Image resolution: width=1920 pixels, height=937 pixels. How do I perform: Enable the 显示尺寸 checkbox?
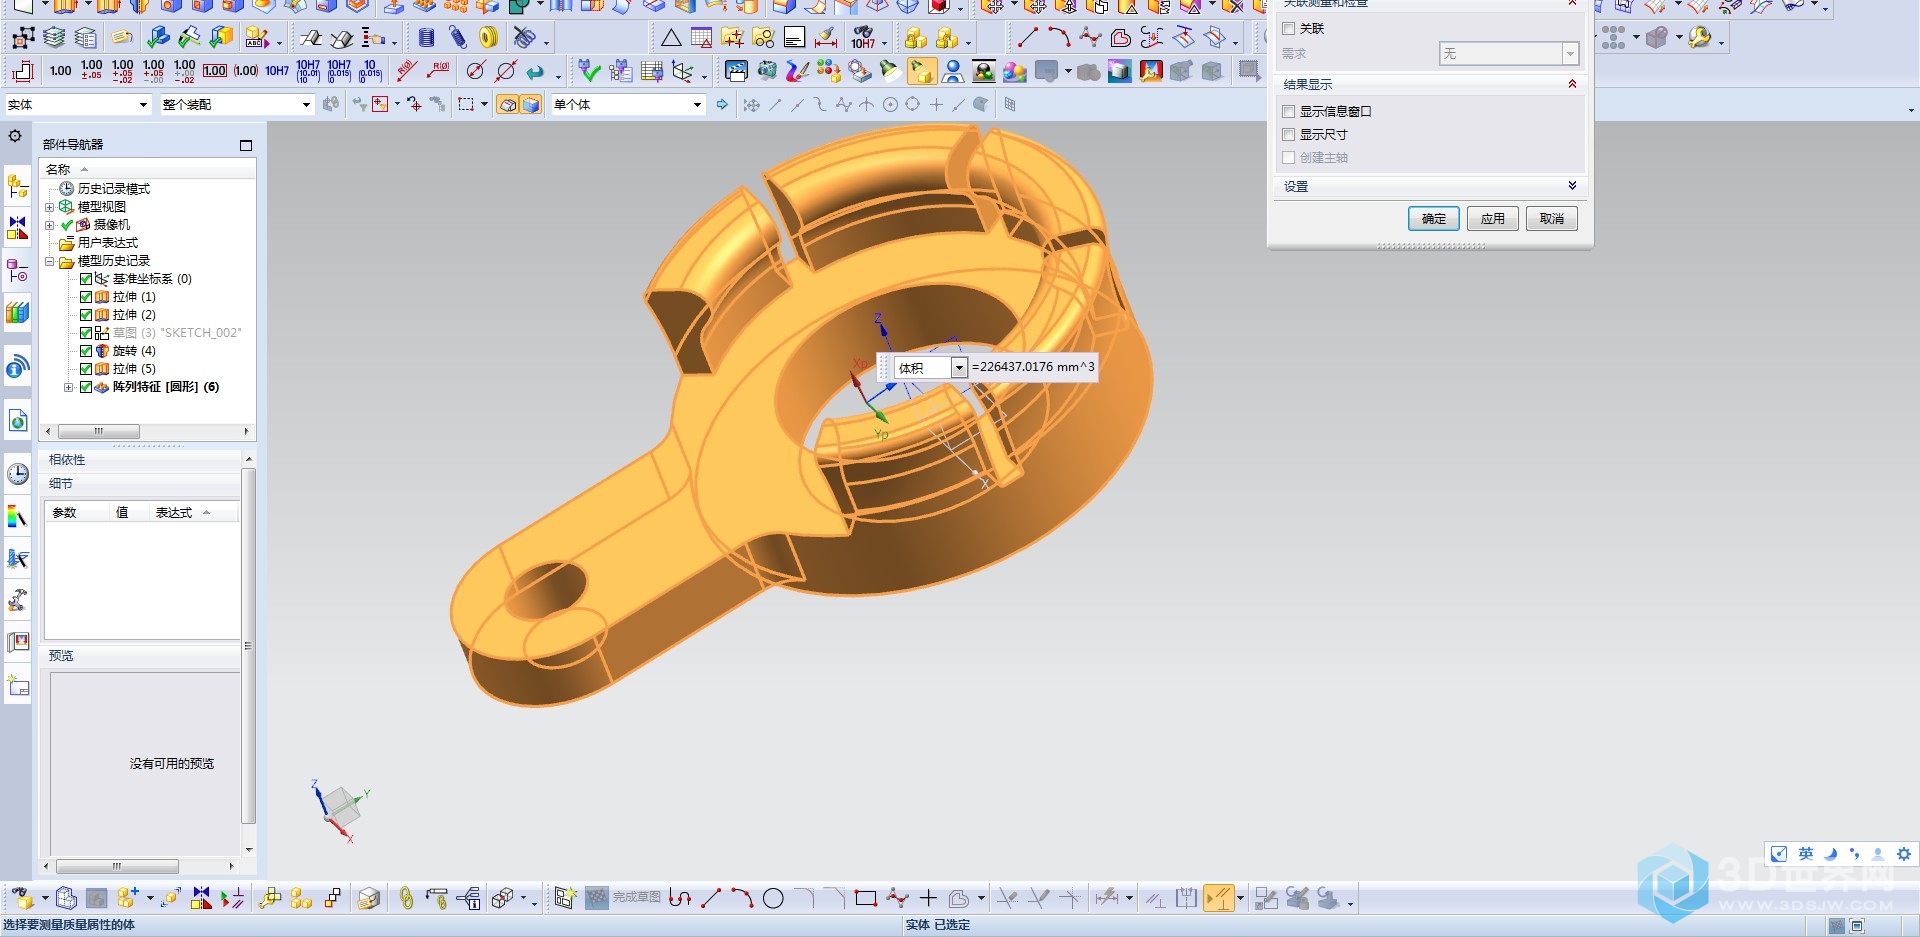1289,135
